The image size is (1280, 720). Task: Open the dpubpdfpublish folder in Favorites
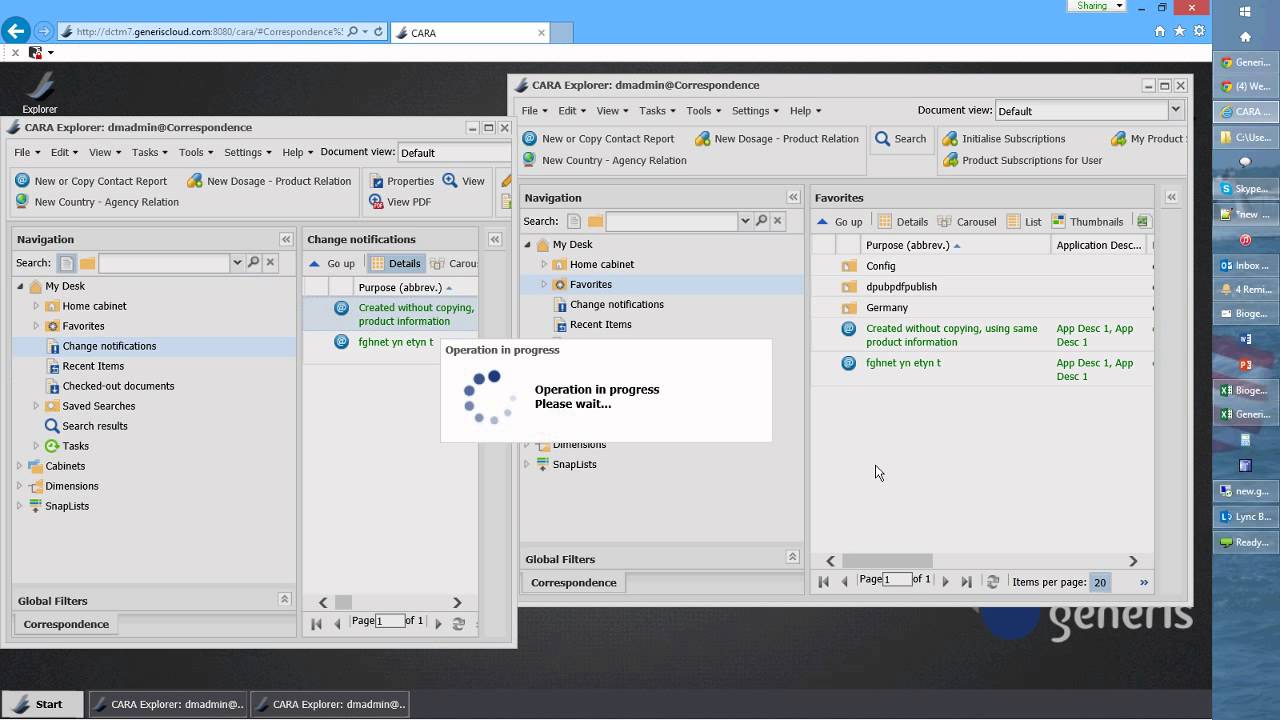pos(901,287)
